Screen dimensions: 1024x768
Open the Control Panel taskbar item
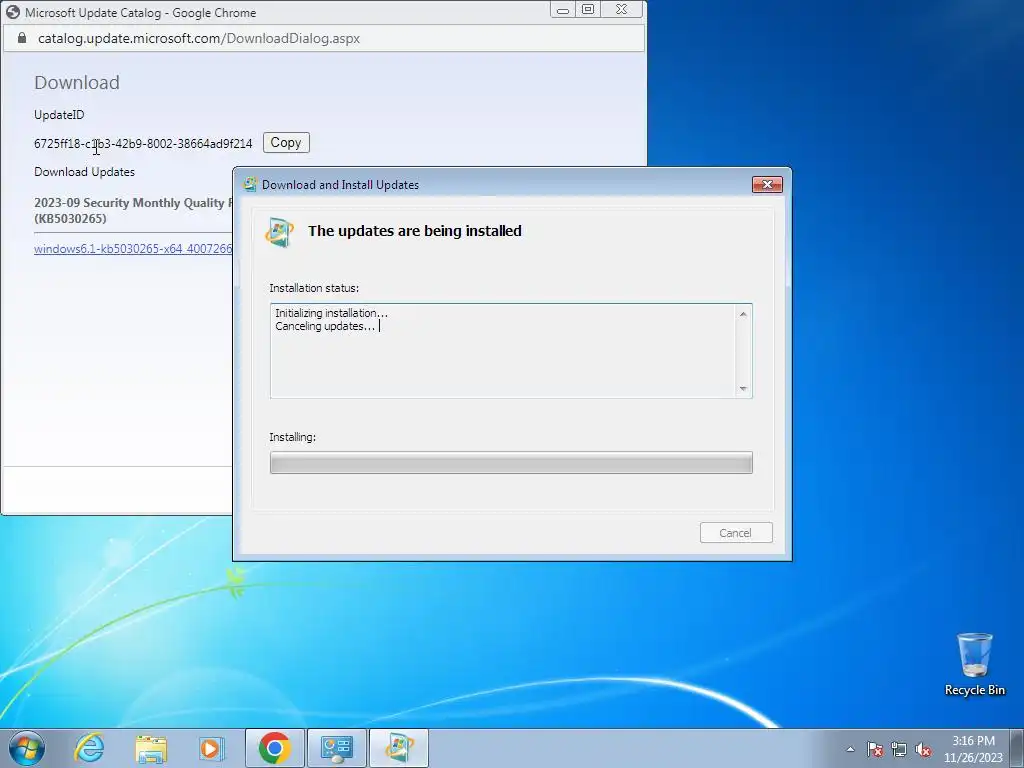pos(337,748)
